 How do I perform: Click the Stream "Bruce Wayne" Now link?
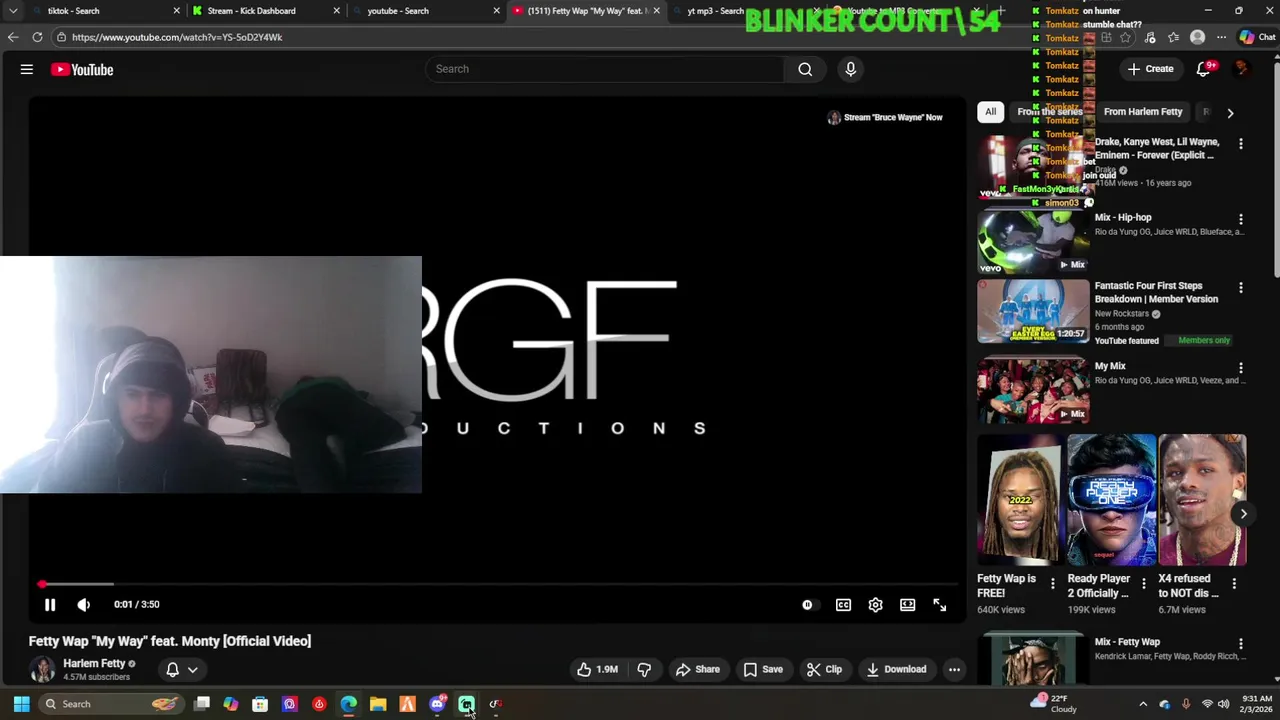tap(885, 117)
